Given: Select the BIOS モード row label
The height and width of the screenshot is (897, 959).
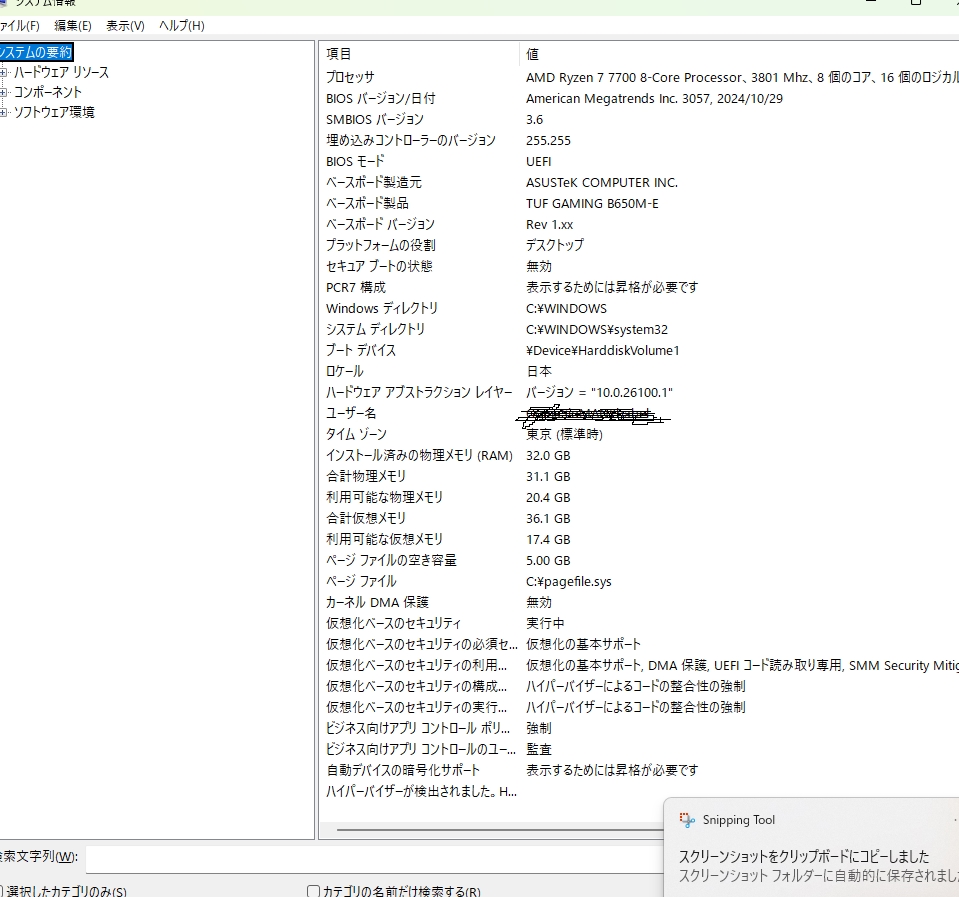Looking at the screenshot, I should click(355, 161).
